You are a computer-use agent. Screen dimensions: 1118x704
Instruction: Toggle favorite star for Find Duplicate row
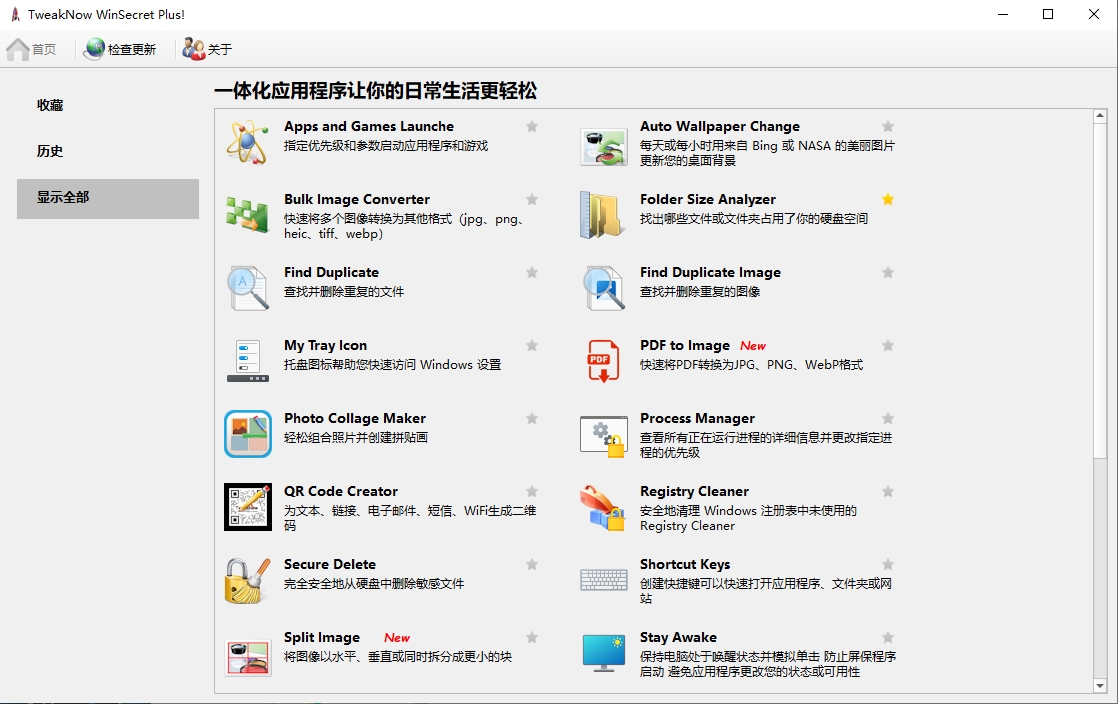(x=532, y=272)
